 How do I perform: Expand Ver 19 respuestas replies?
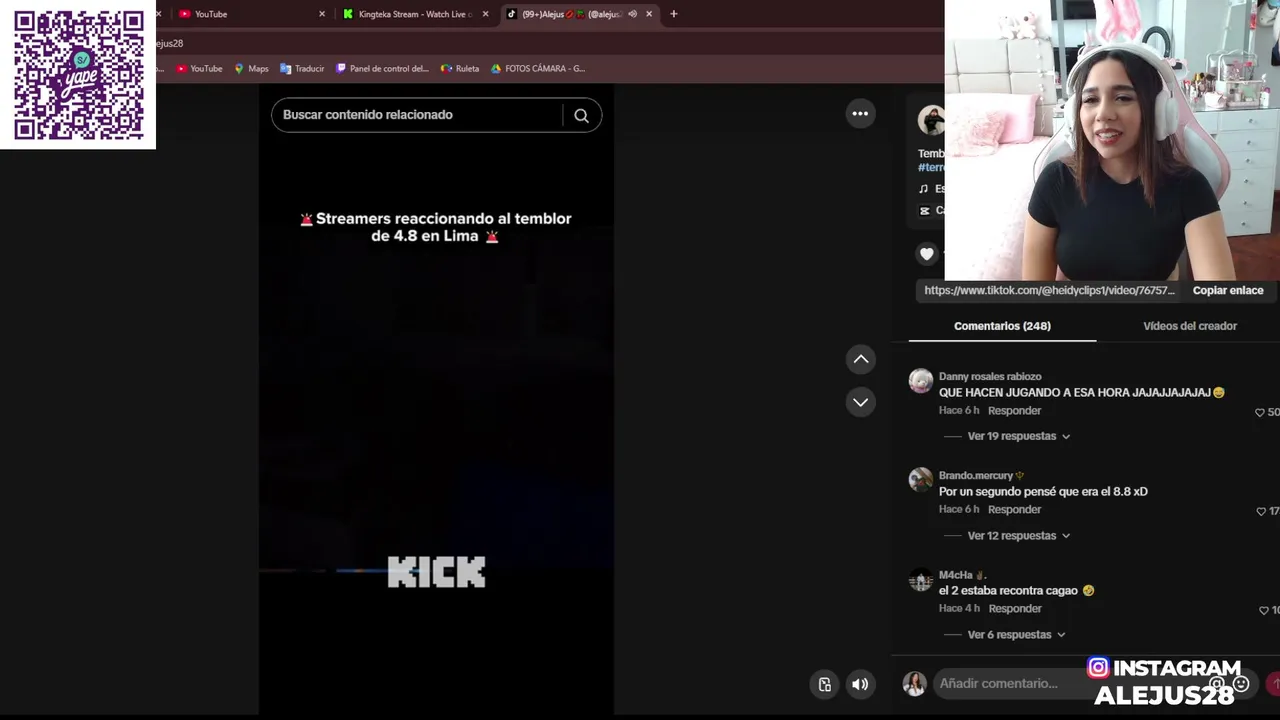[x=1019, y=436]
